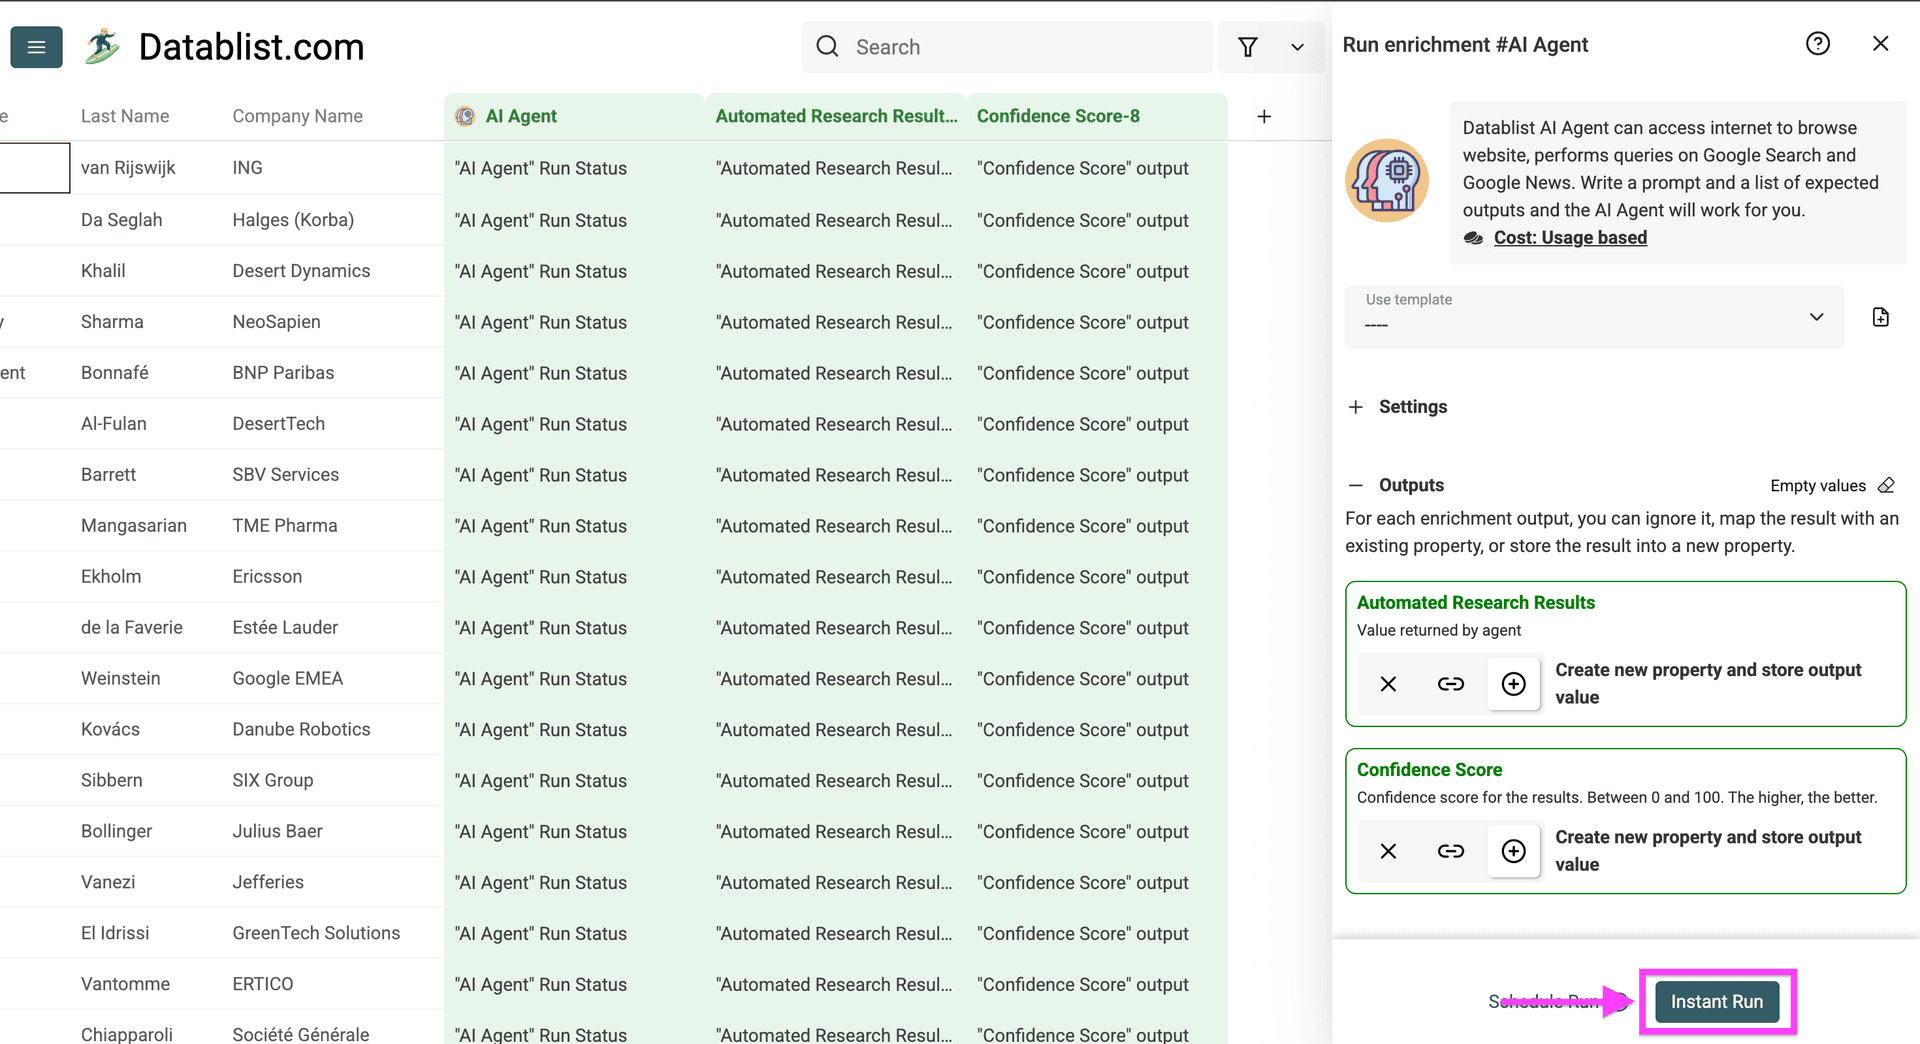Click the search magnifier icon
Image resolution: width=1920 pixels, height=1044 pixels.
[x=827, y=47]
